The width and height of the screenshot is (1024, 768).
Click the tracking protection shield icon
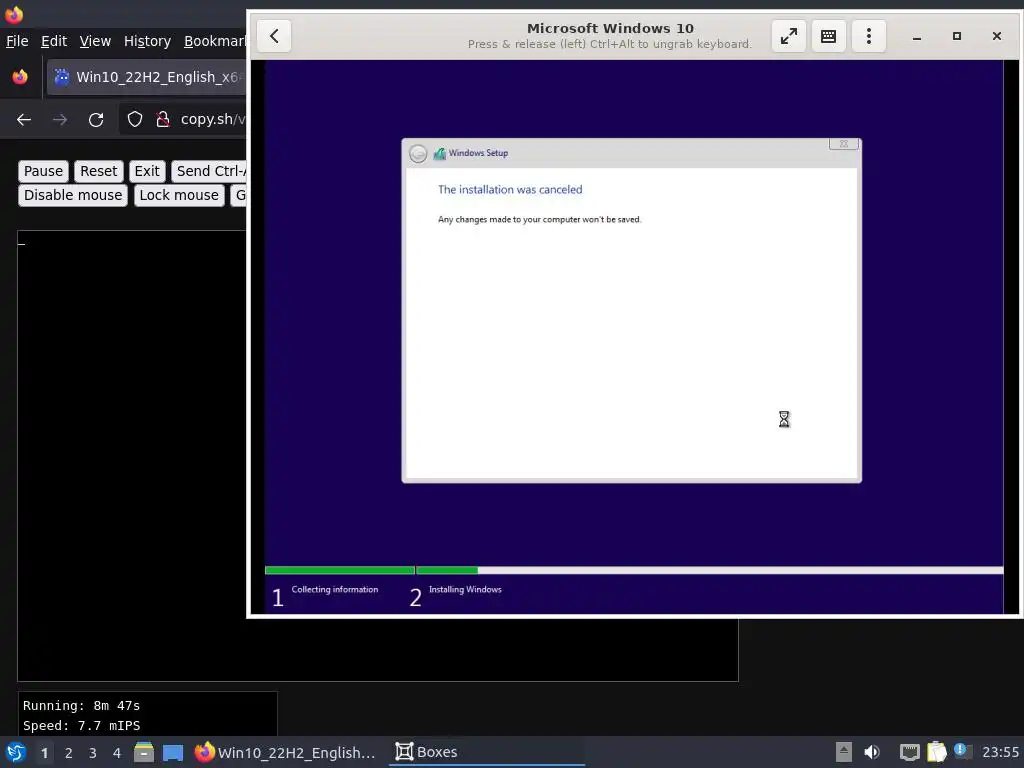[x=135, y=120]
